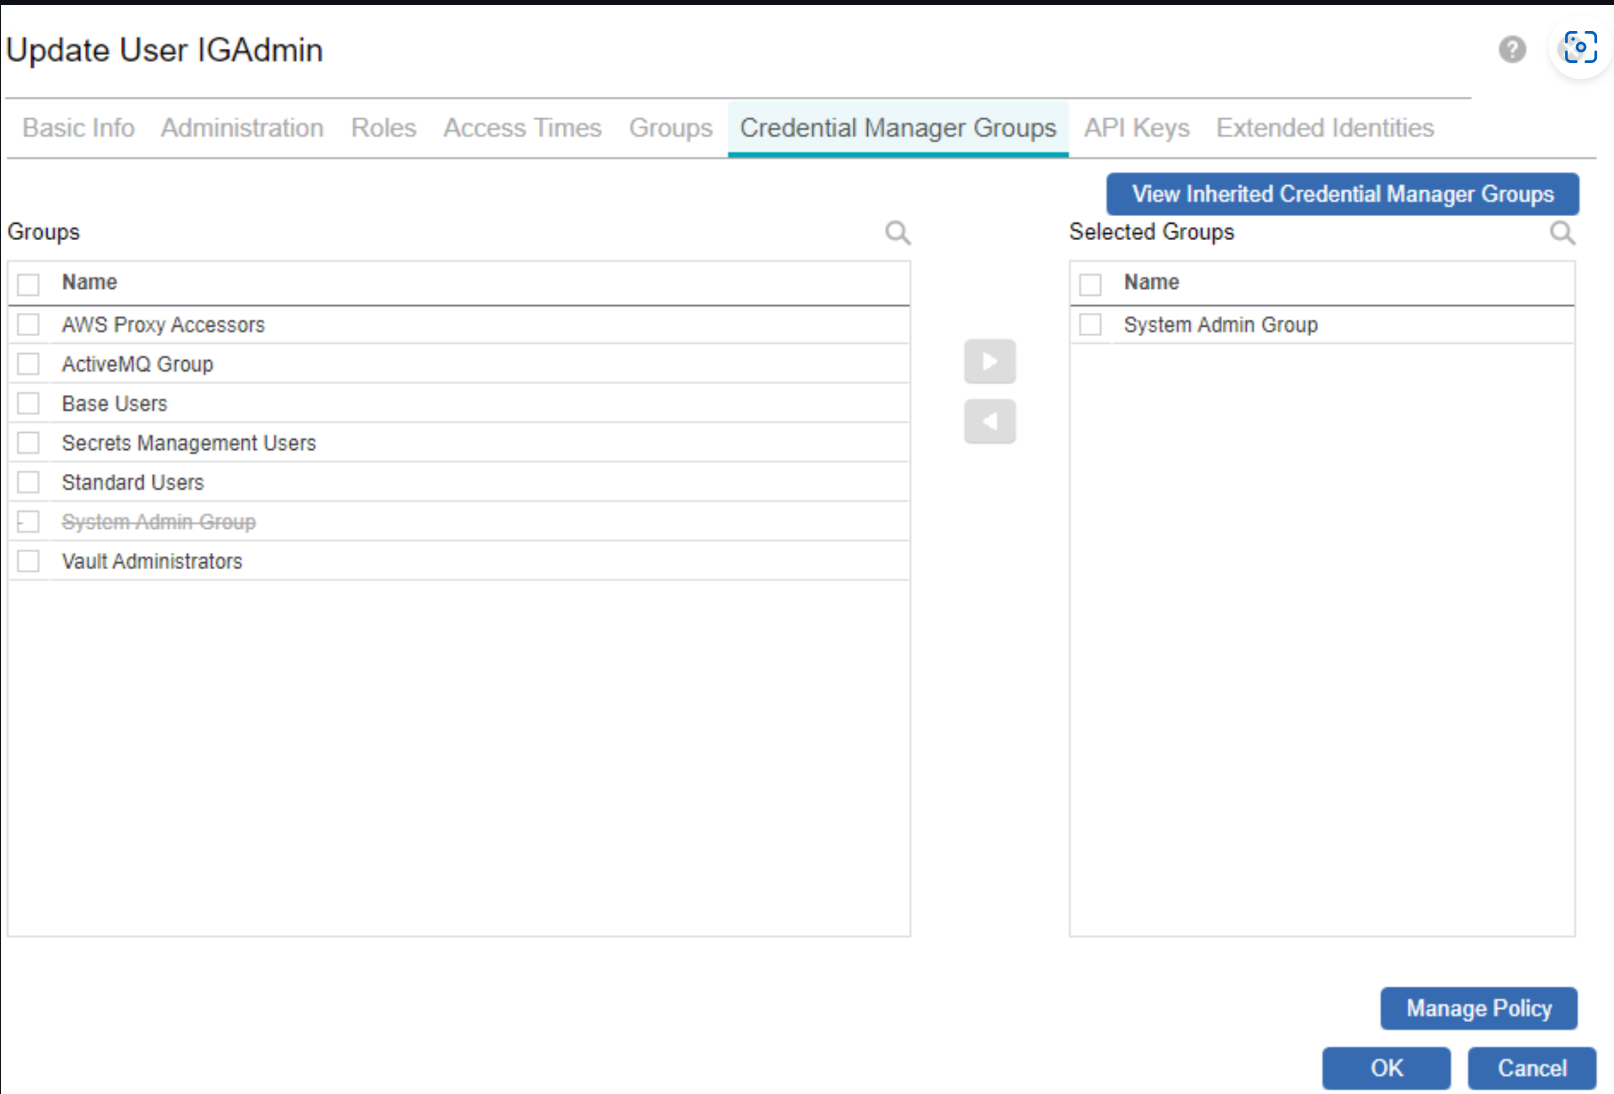Viewport: 1614px width, 1094px height.
Task: Confirm changes with the OK button
Action: [1385, 1068]
